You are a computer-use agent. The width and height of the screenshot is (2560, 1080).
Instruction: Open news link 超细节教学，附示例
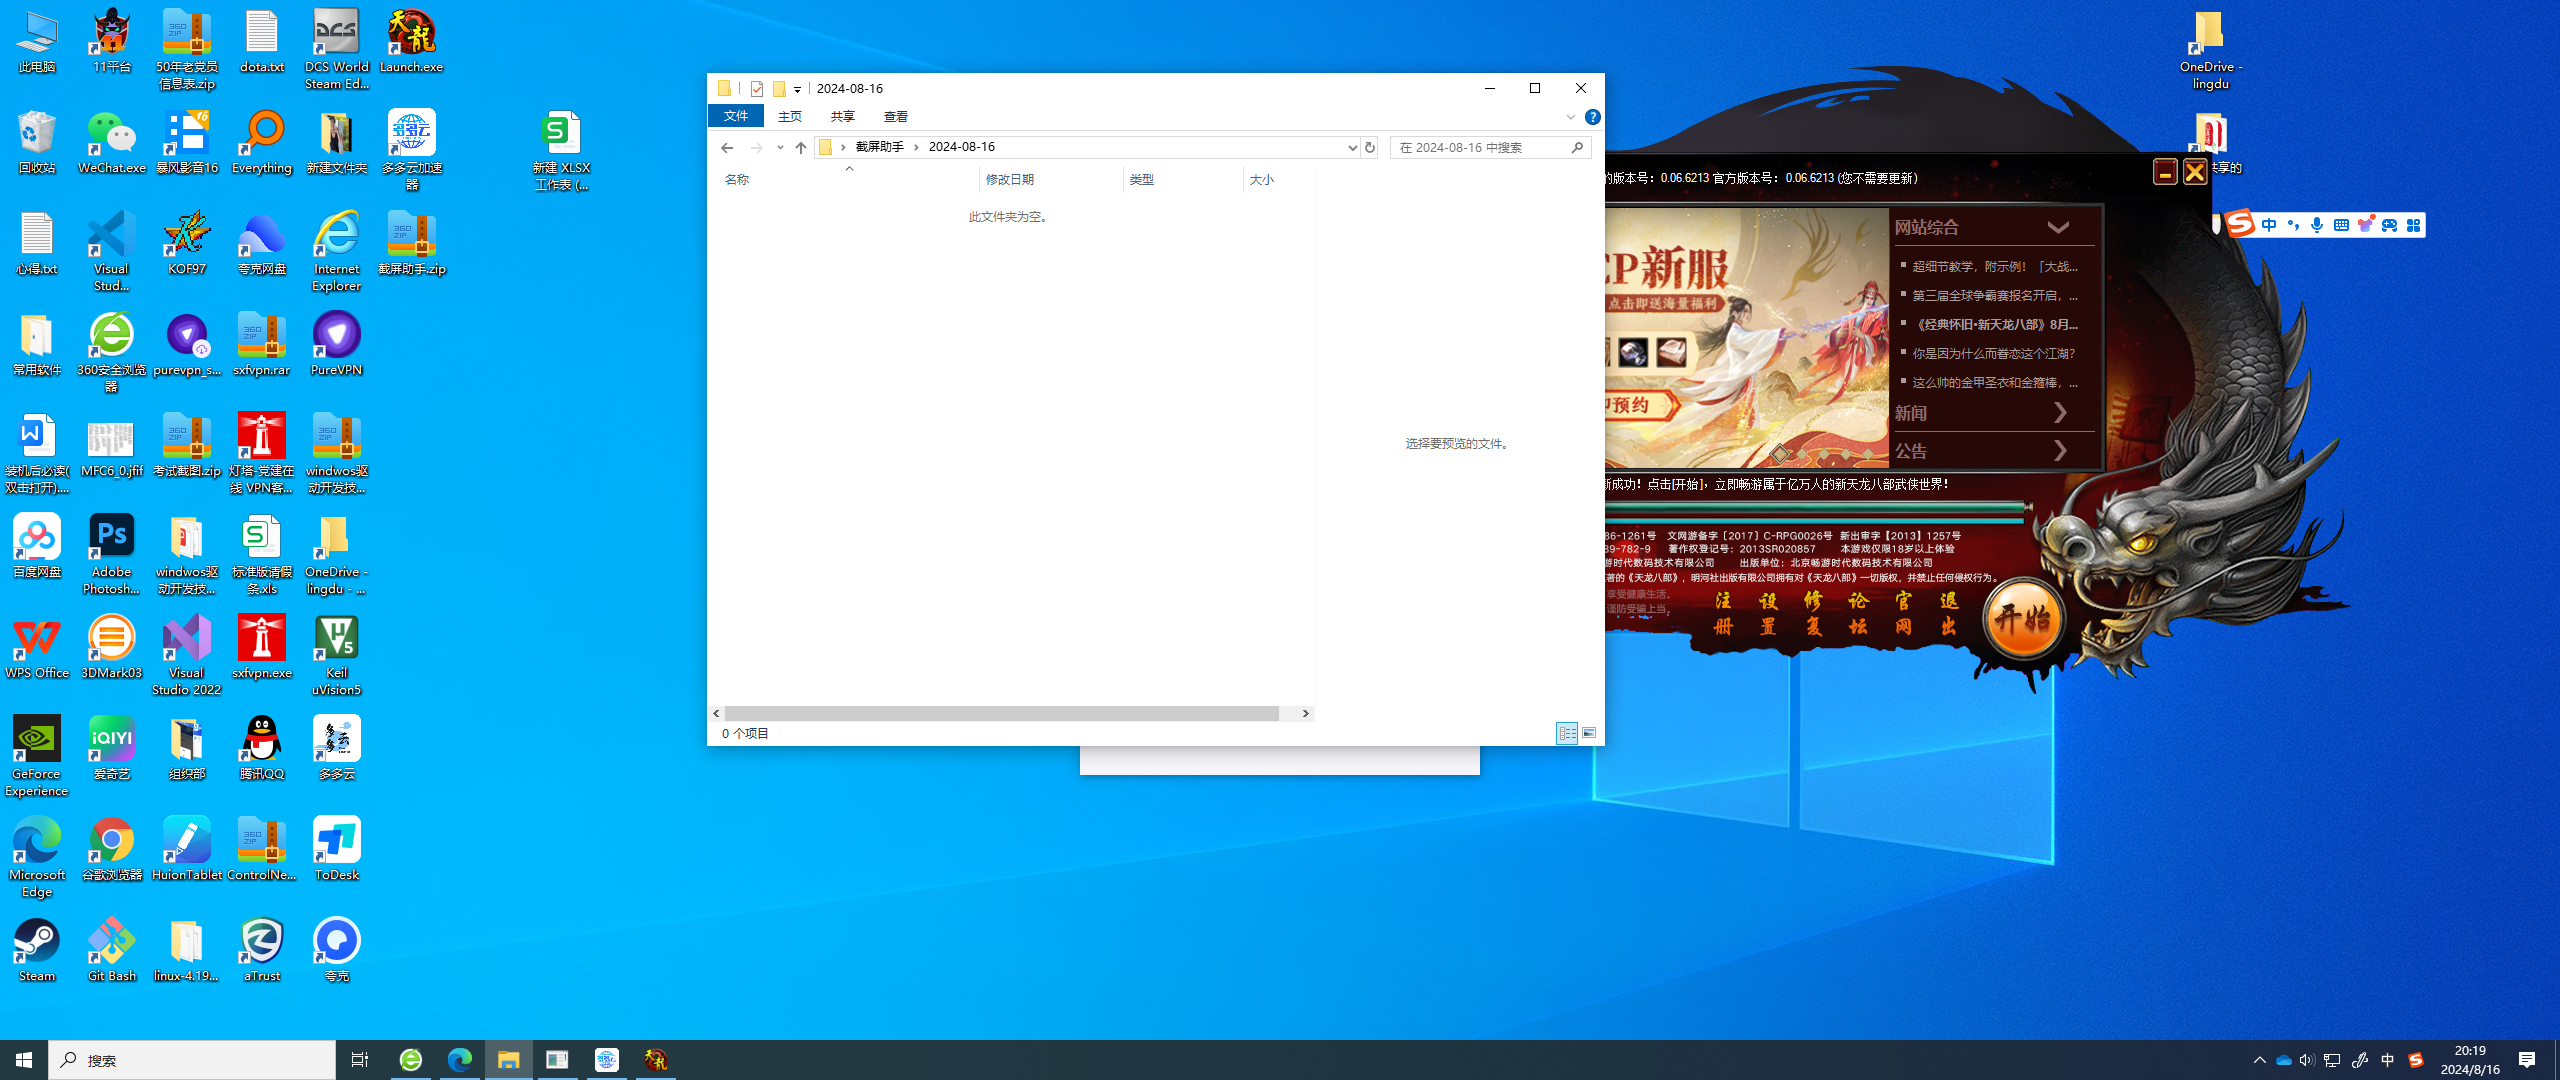click(x=1995, y=266)
